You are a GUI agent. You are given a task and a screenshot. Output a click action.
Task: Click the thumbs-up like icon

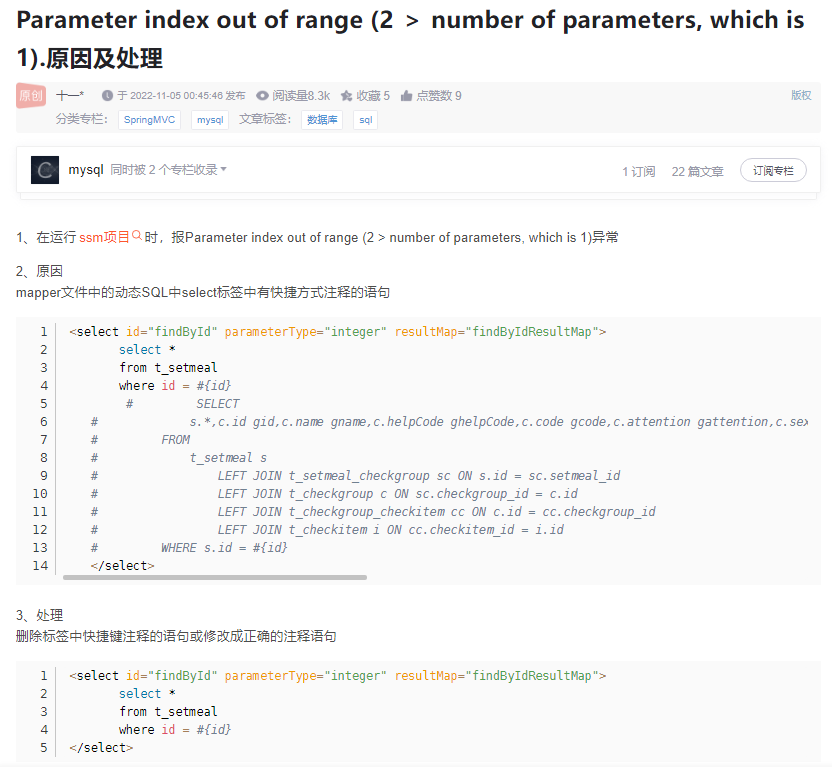pos(406,96)
